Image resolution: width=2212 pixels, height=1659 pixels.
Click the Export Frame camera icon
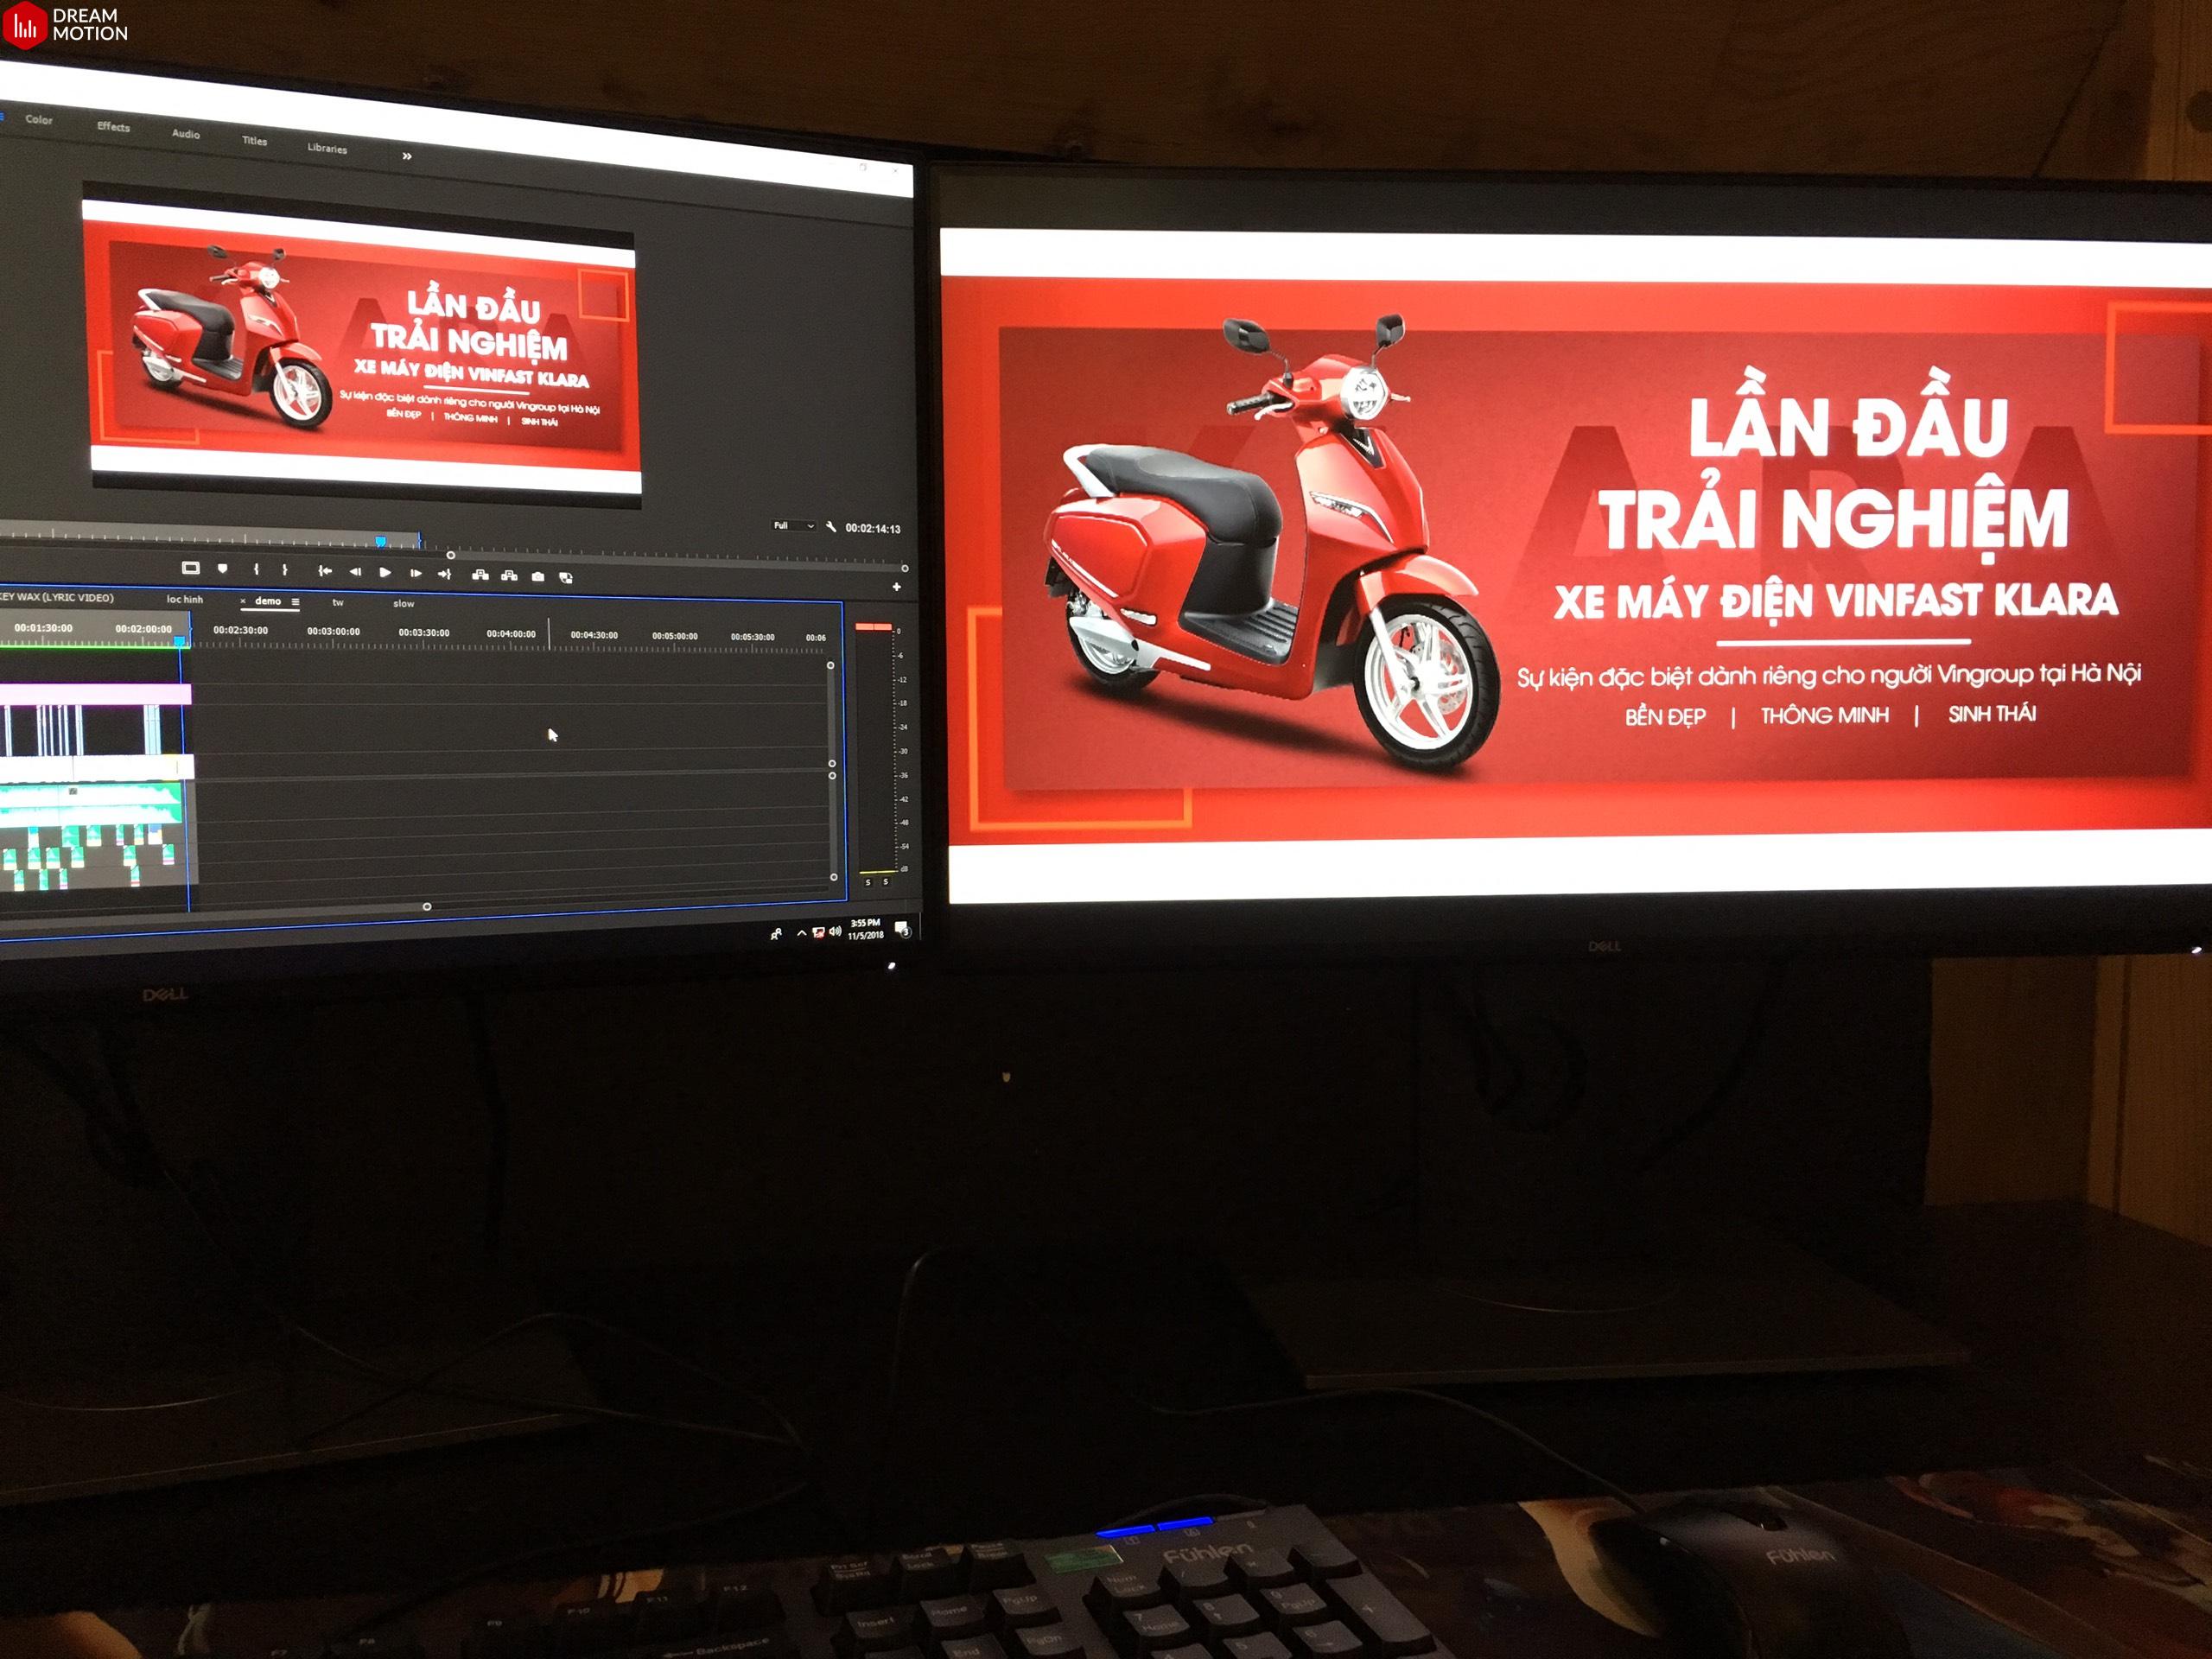pyautogui.click(x=538, y=576)
